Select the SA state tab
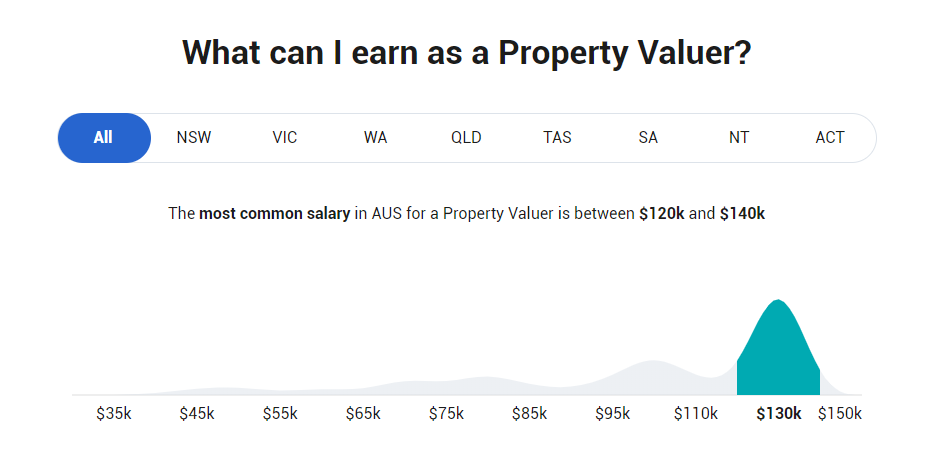The image size is (934, 454). pos(648,138)
